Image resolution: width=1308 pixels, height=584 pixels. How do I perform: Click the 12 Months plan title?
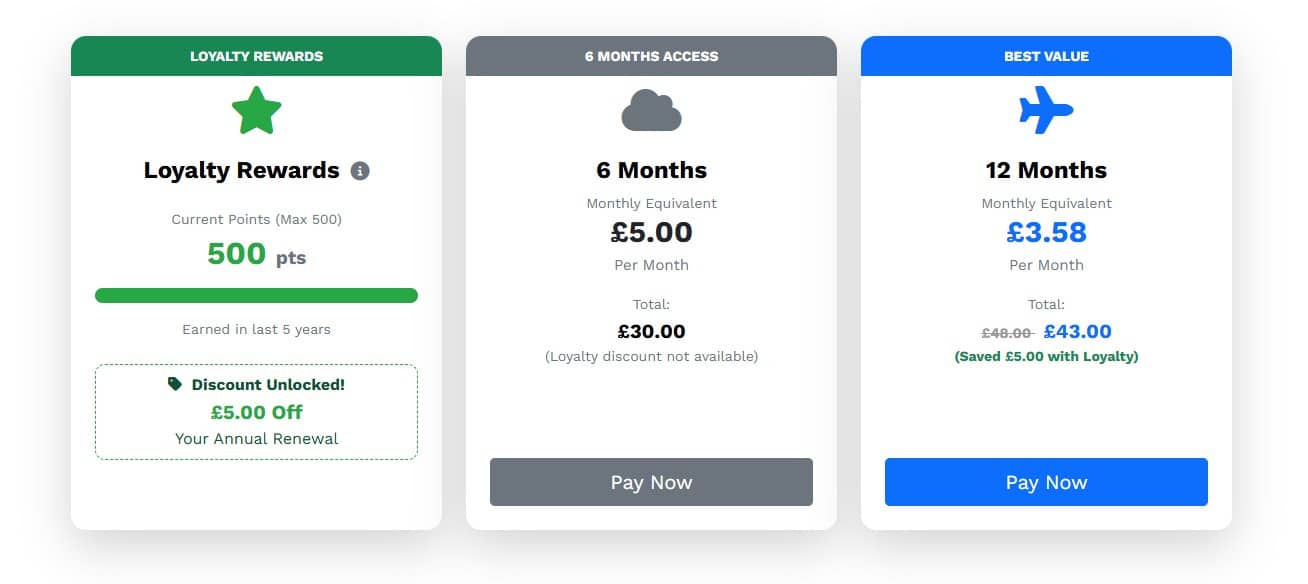(1046, 170)
